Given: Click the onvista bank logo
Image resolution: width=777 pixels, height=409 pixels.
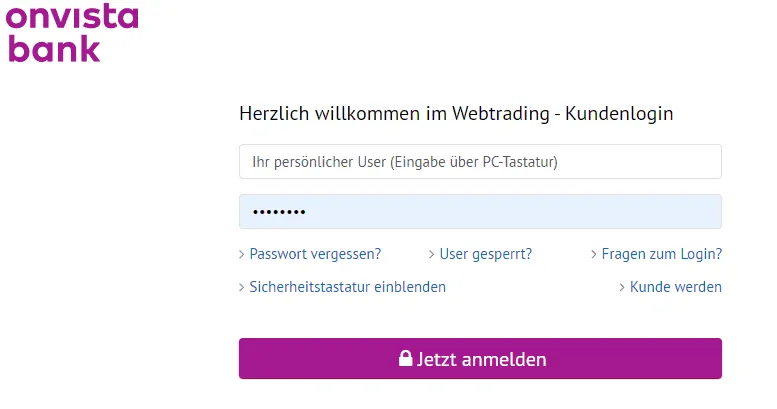Looking at the screenshot, I should tap(70, 33).
